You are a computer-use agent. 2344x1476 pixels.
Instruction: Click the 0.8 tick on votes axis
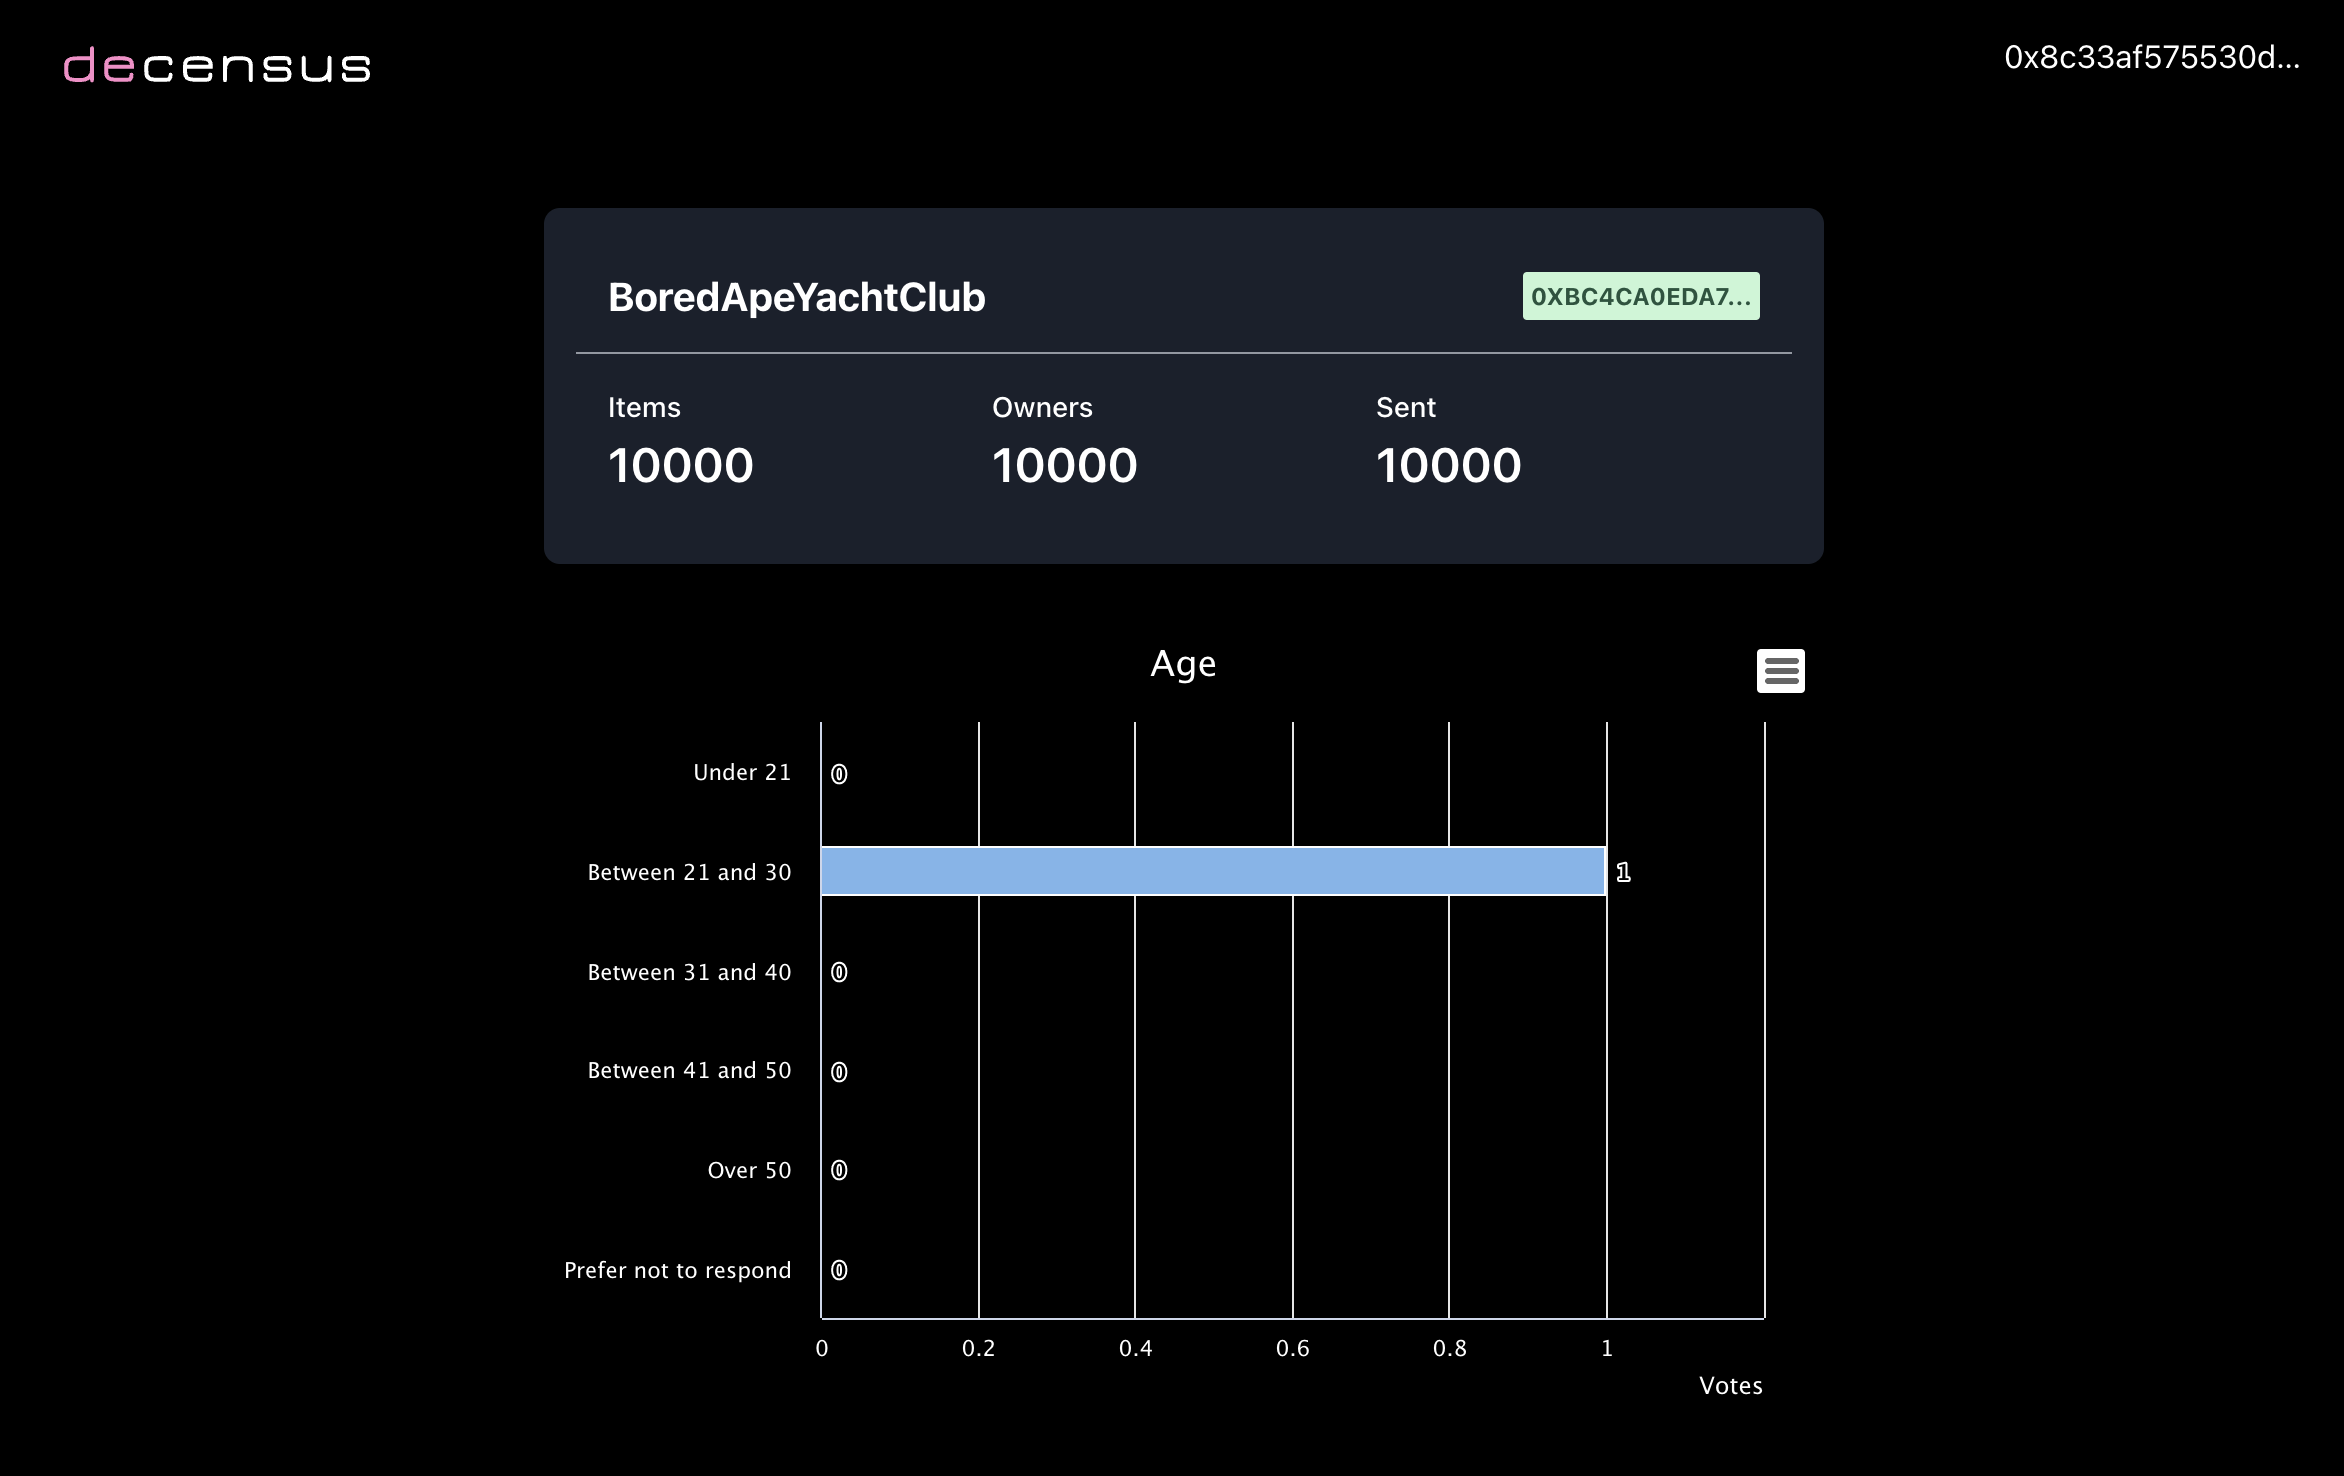click(1449, 1349)
